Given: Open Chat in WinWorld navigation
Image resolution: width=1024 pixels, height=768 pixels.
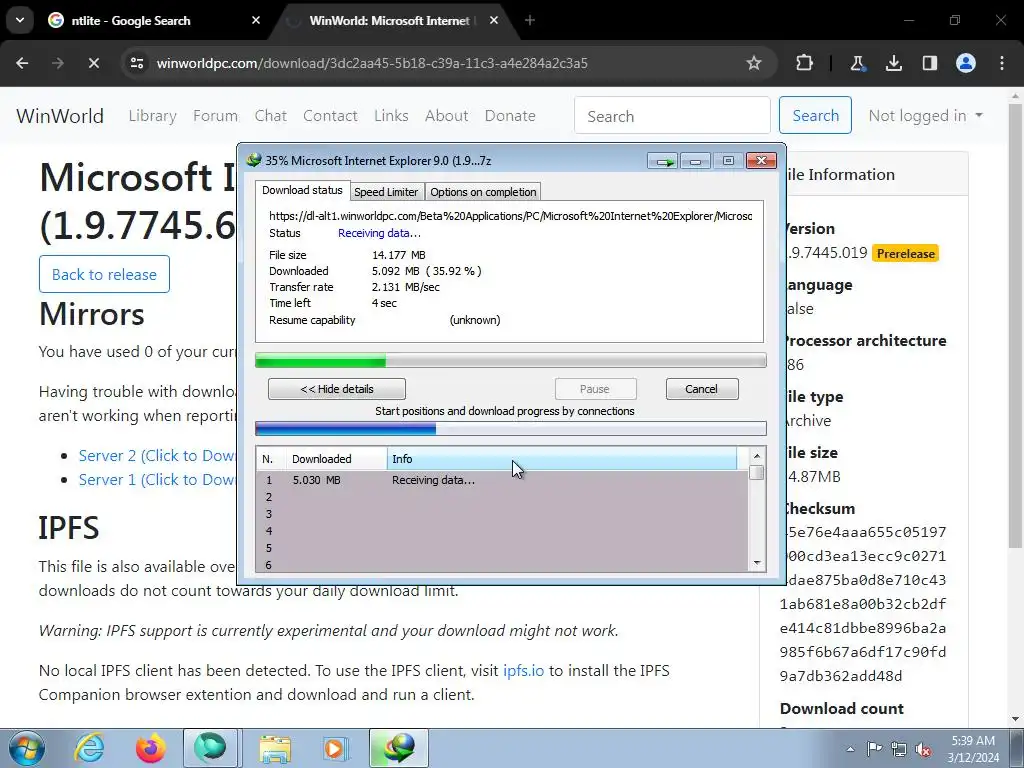Looking at the screenshot, I should coord(270,116).
